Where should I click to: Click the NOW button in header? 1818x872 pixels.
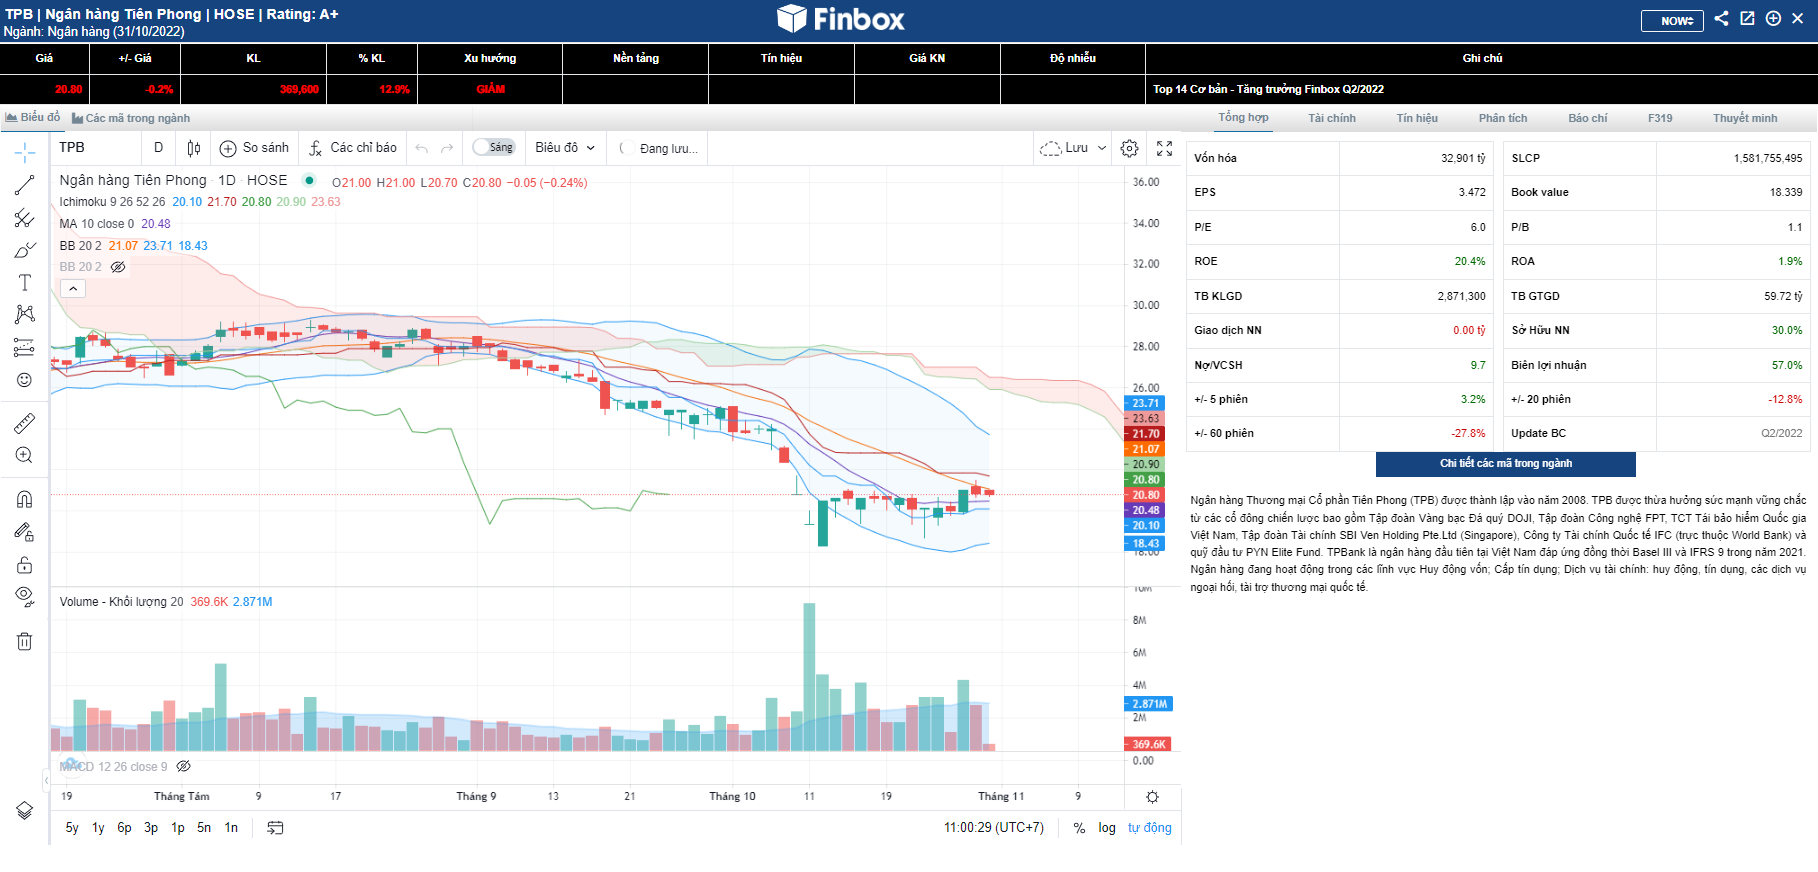[1672, 20]
